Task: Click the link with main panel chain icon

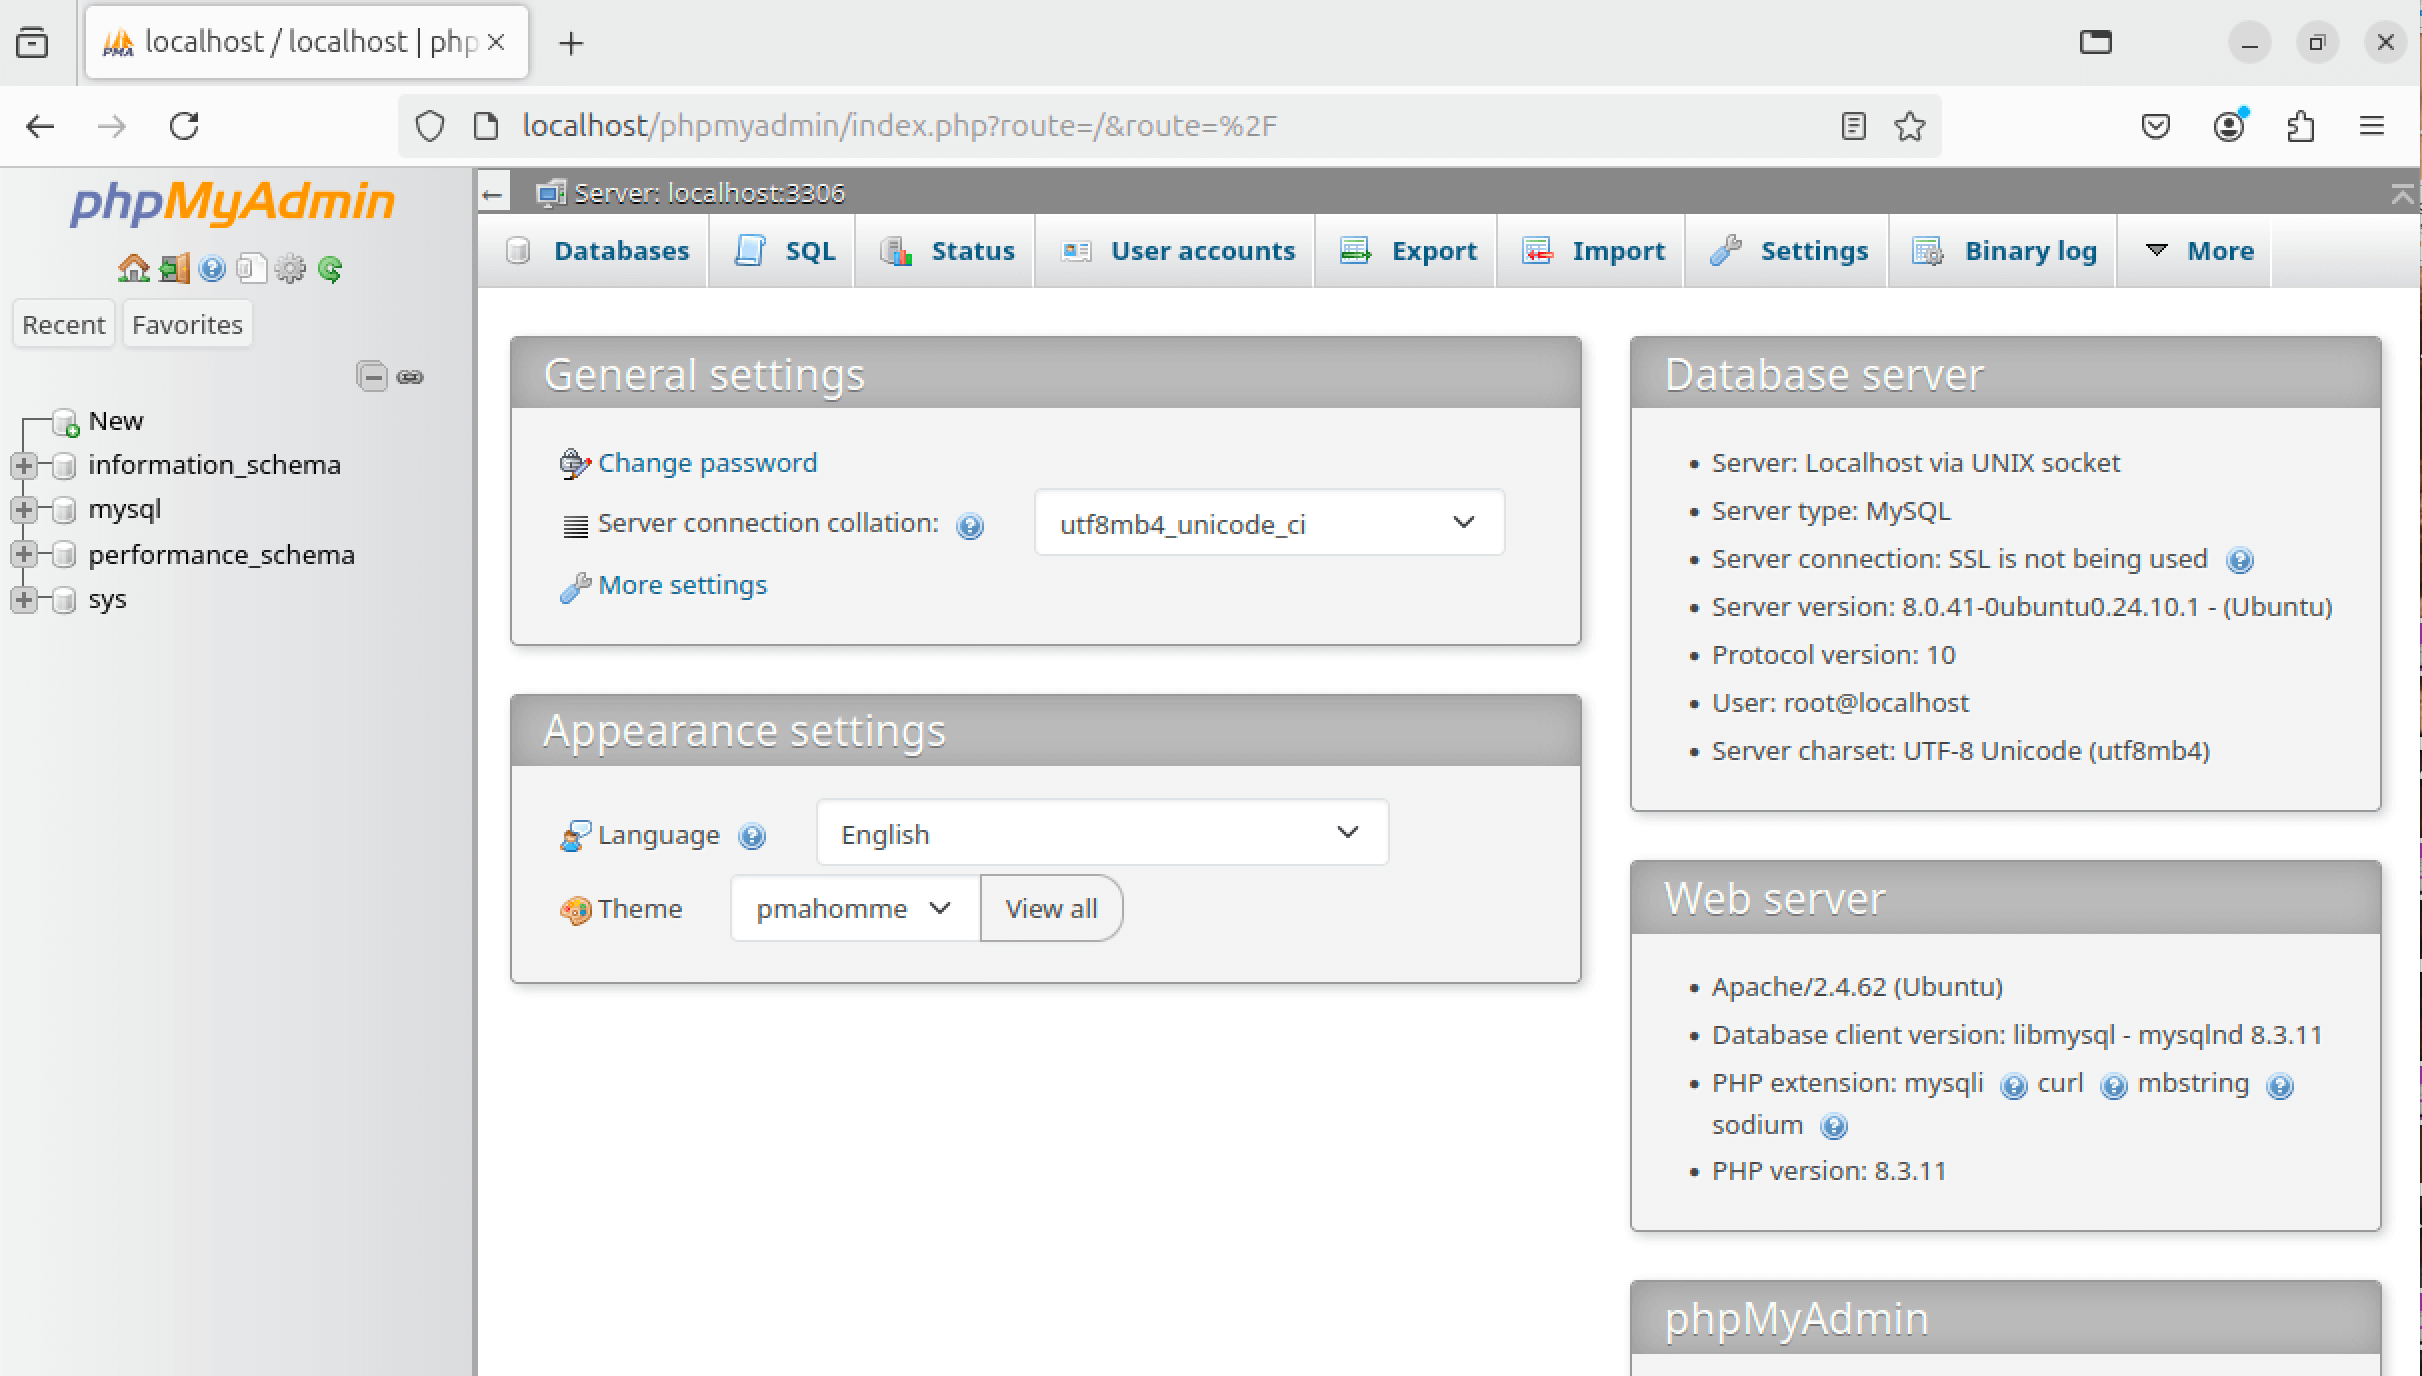Action: tap(410, 376)
